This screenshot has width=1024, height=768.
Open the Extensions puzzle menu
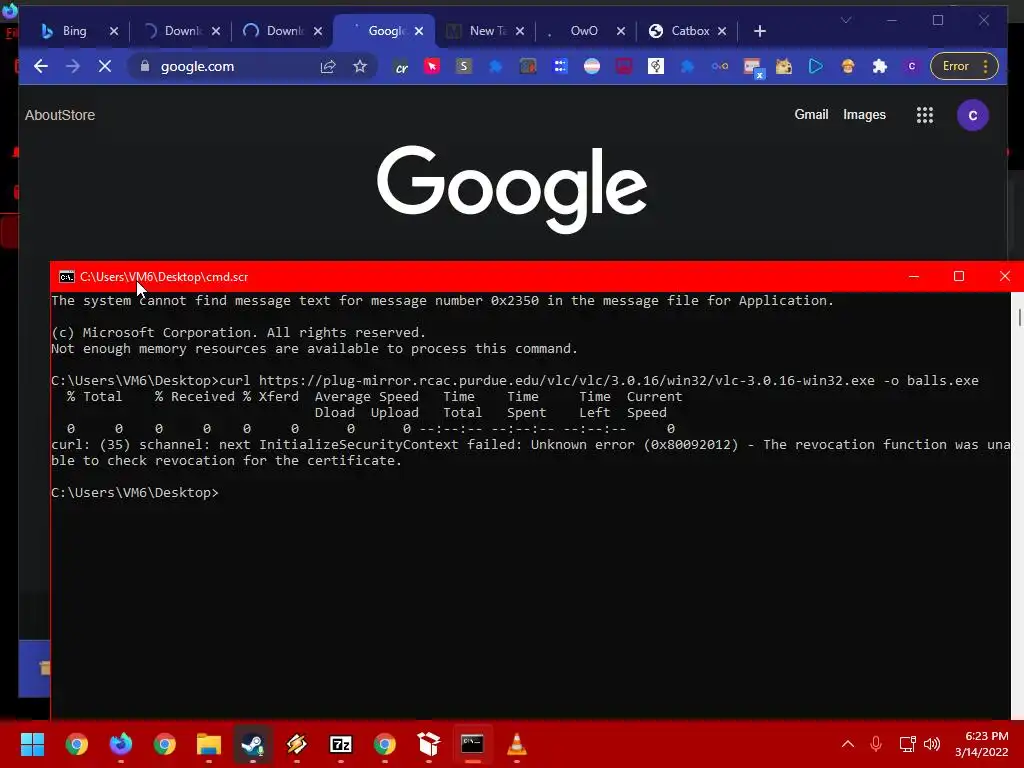(x=880, y=66)
